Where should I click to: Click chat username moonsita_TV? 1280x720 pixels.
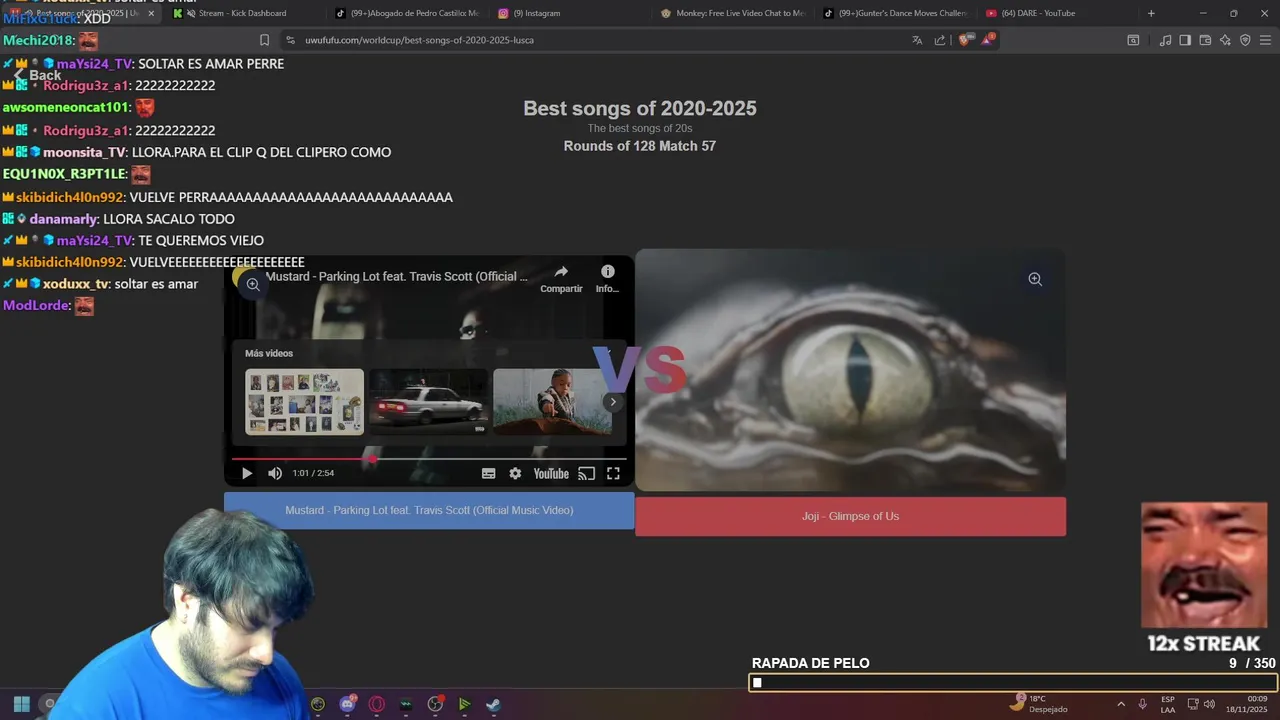[84, 152]
